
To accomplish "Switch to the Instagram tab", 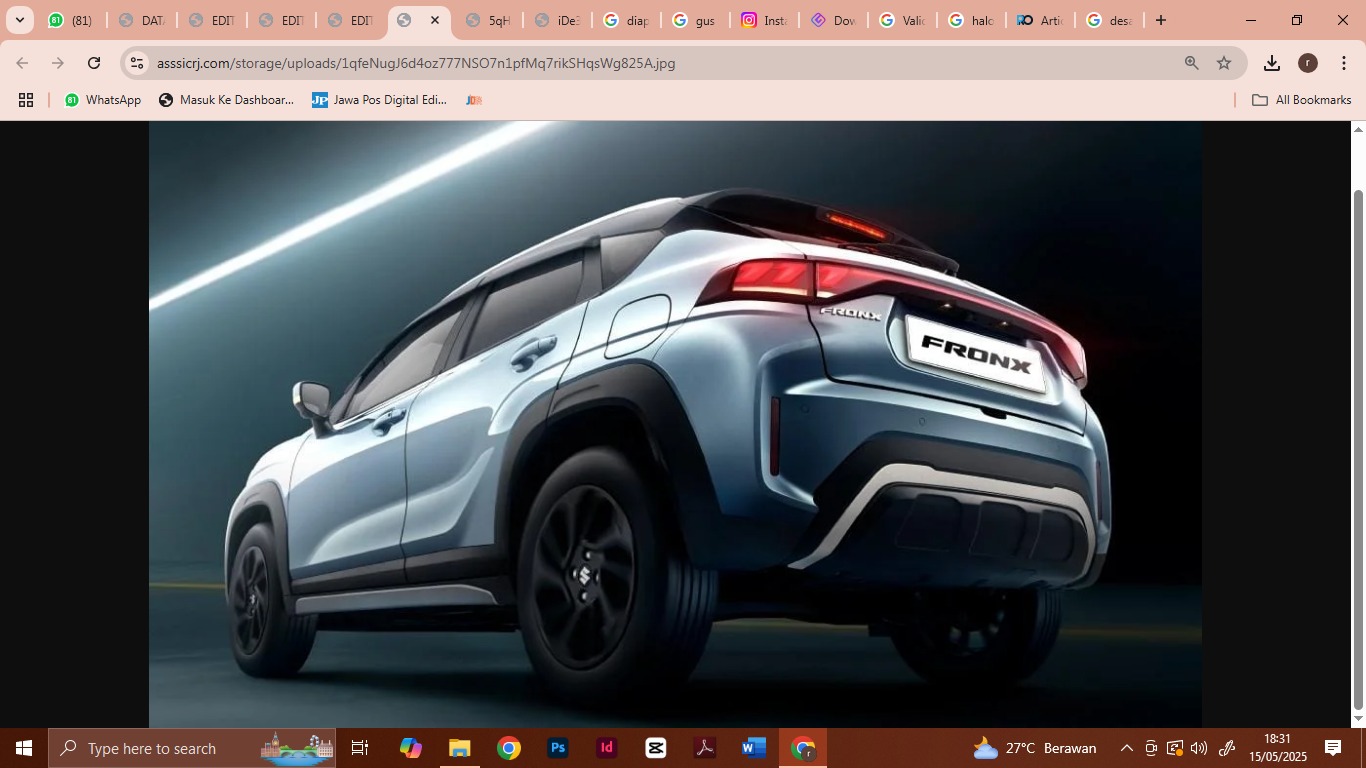I will point(767,20).
